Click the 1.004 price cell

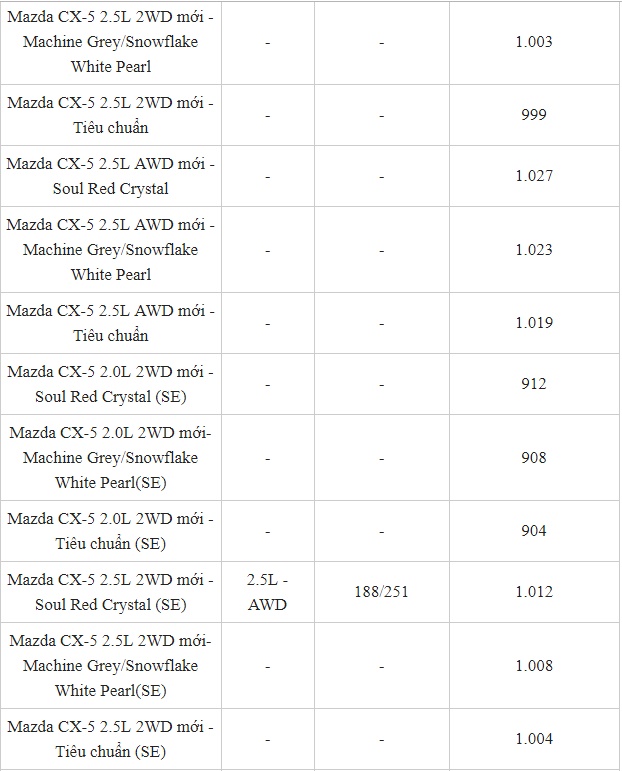(533, 739)
